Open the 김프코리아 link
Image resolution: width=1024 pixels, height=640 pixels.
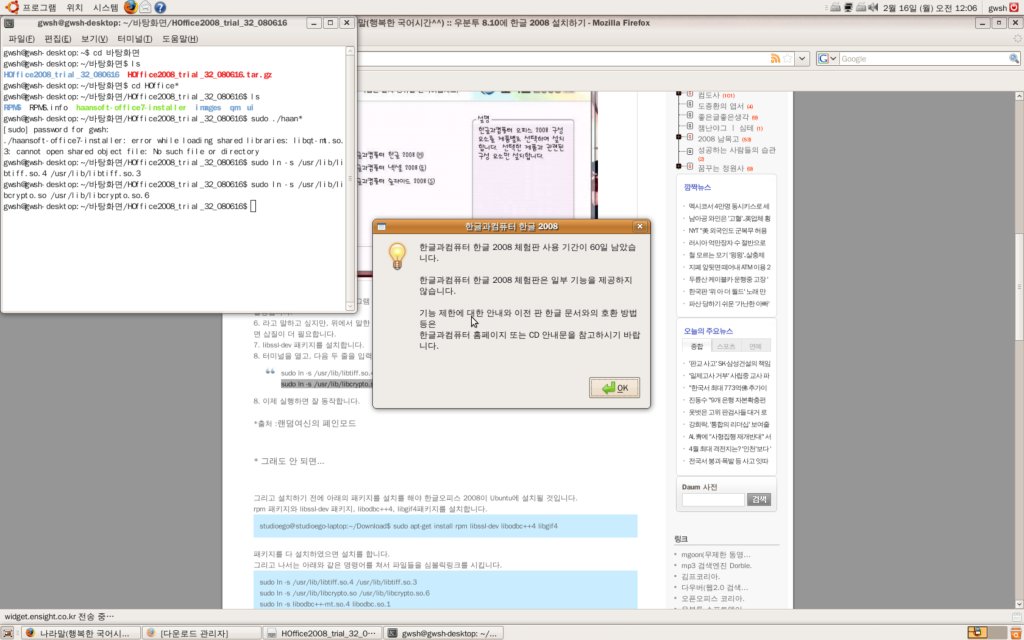700,577
